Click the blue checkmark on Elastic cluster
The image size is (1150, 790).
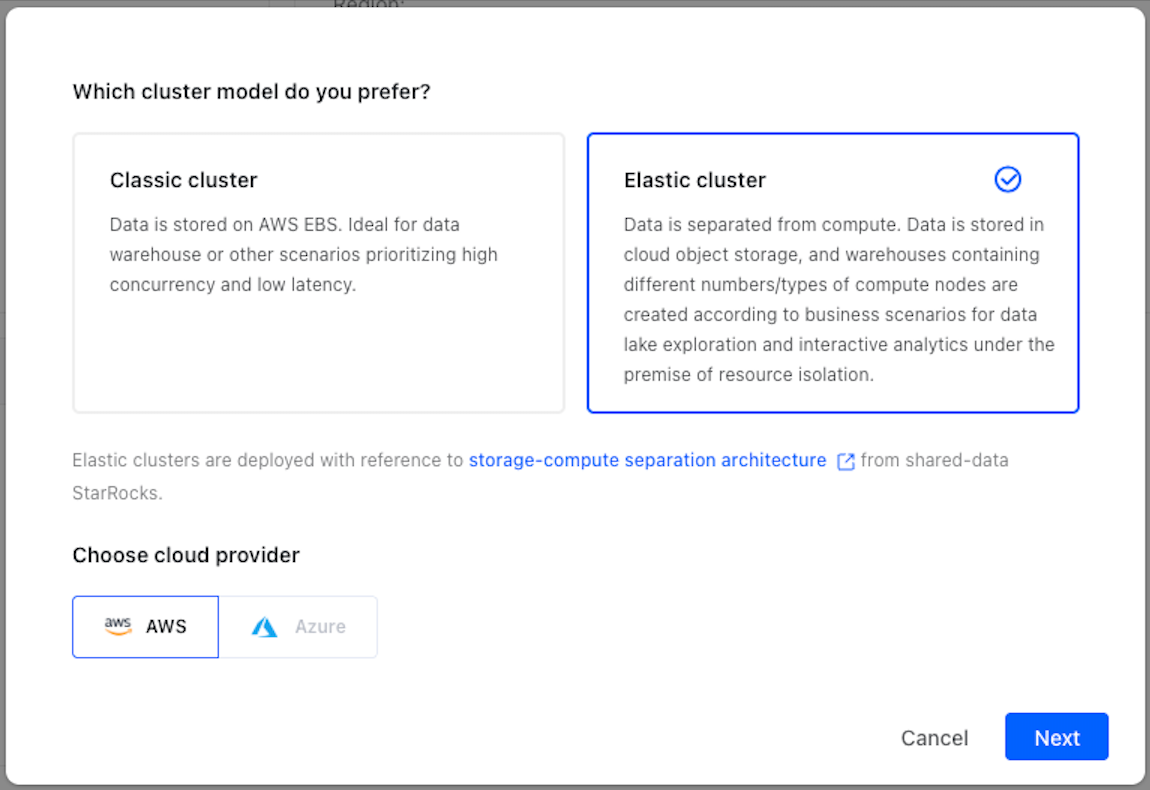pos(1007,179)
